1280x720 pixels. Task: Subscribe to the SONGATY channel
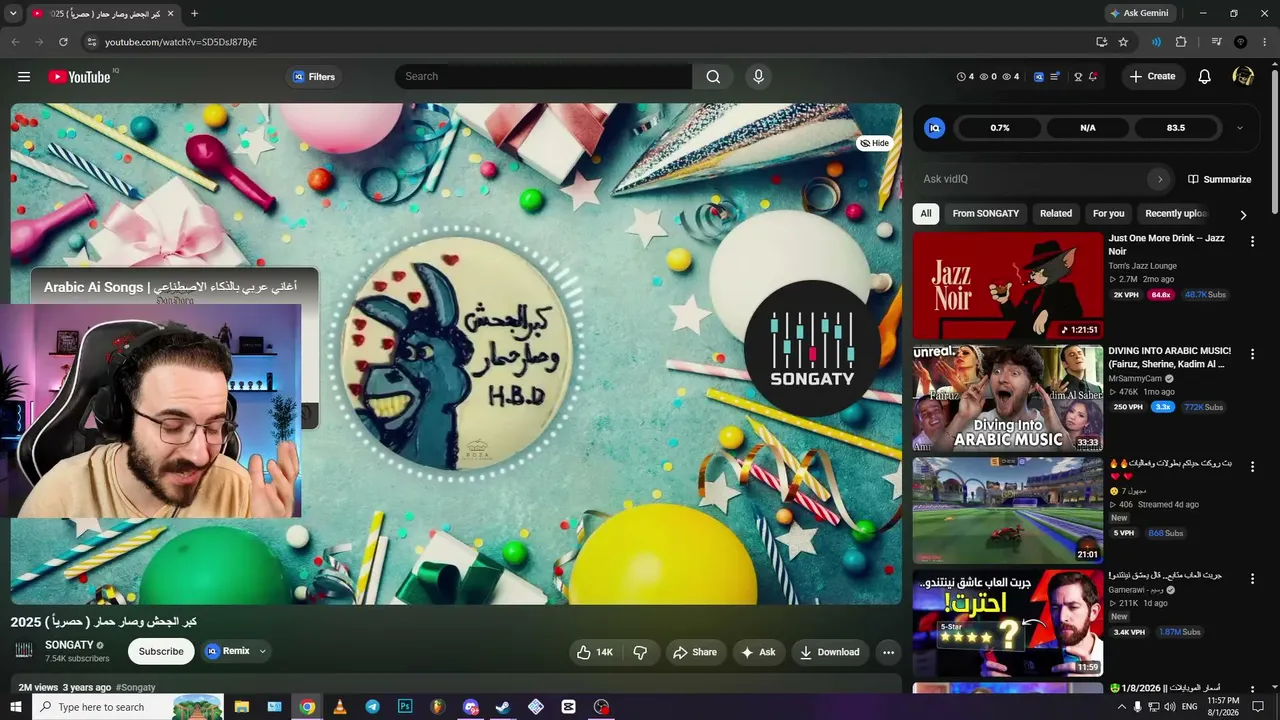tap(161, 652)
